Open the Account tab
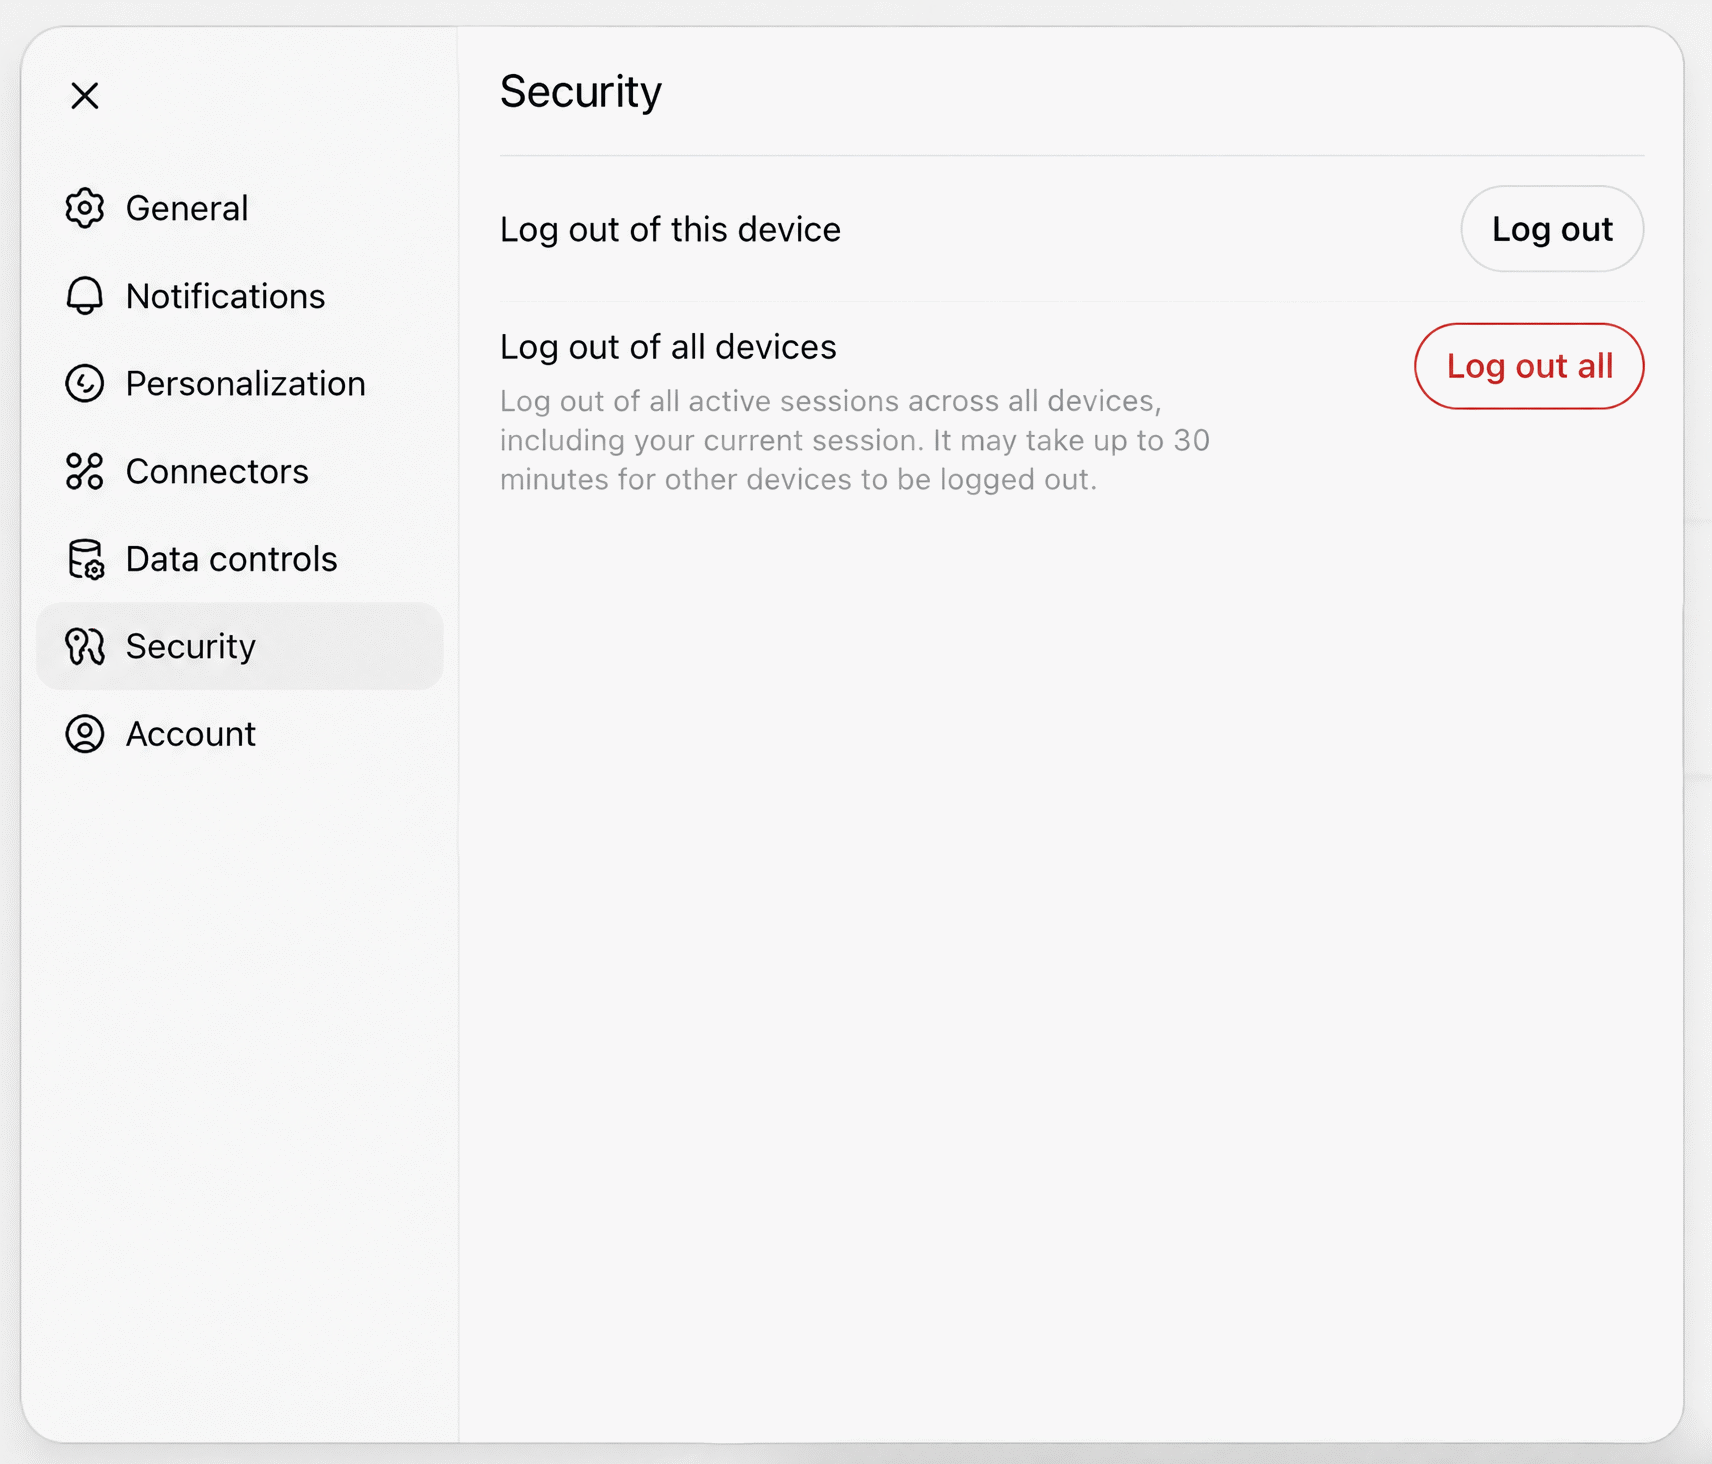Viewport: 1712px width, 1464px height. click(240, 734)
